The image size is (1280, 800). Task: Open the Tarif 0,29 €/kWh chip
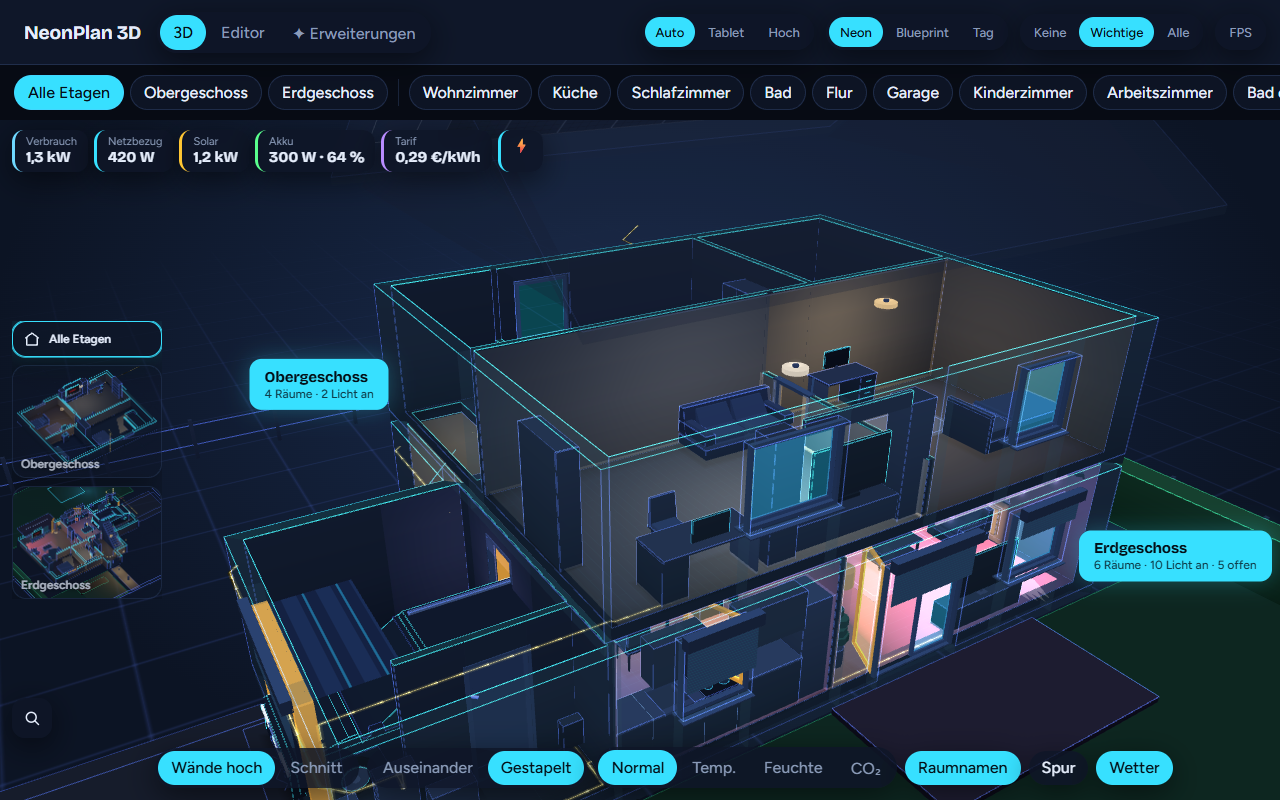tap(437, 150)
